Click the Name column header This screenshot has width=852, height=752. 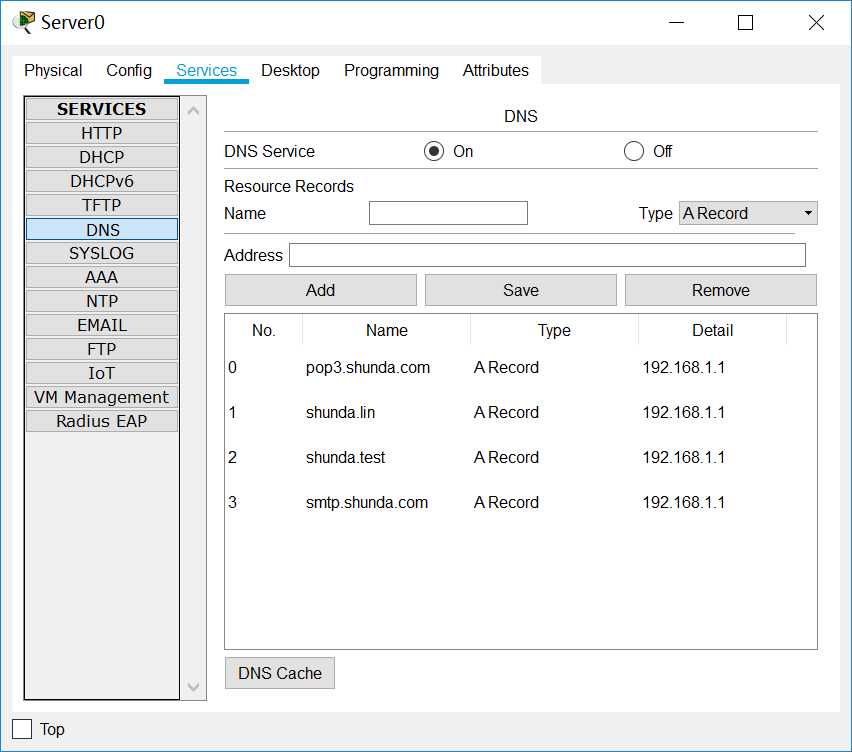click(386, 330)
